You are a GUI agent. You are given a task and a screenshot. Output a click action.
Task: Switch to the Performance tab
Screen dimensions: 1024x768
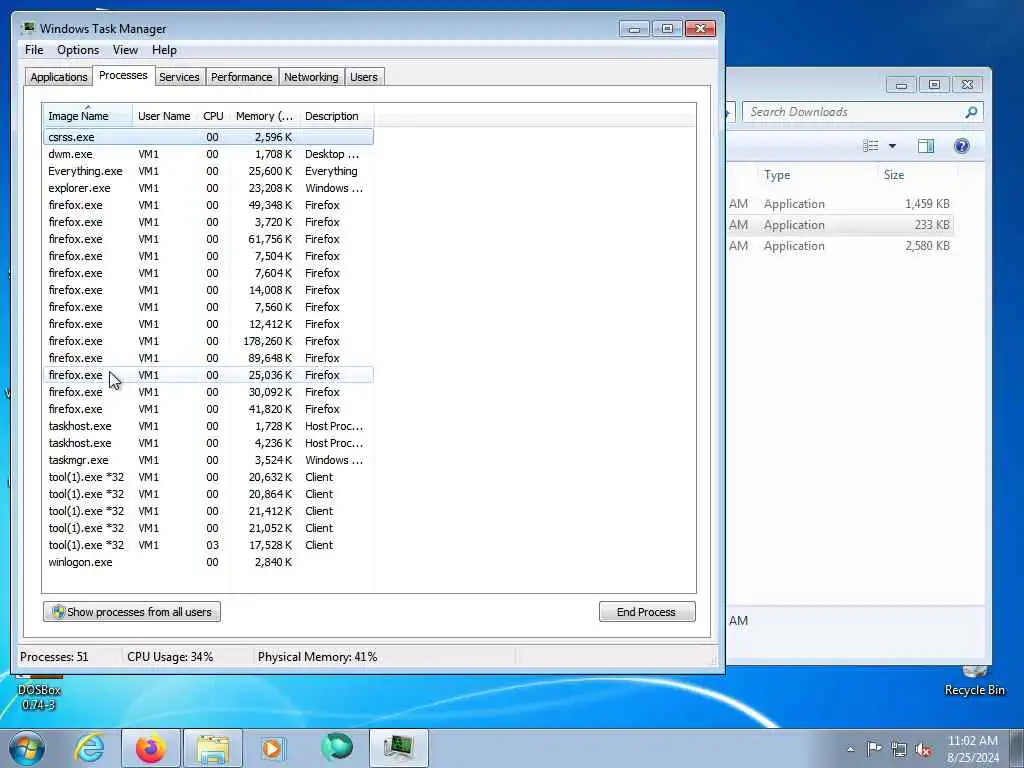(x=242, y=77)
